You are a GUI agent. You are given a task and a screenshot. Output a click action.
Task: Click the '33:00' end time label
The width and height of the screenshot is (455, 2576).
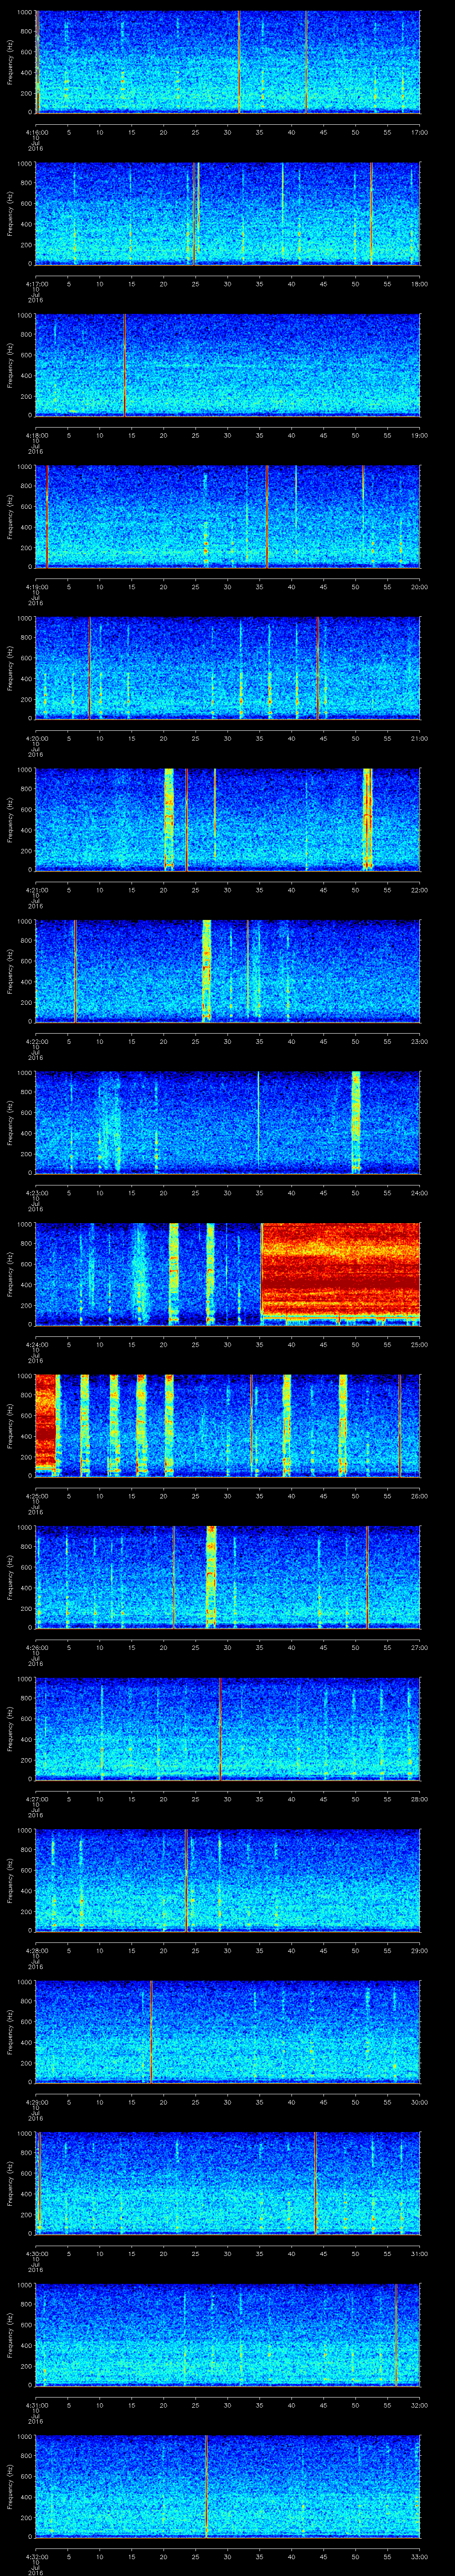point(419,2556)
